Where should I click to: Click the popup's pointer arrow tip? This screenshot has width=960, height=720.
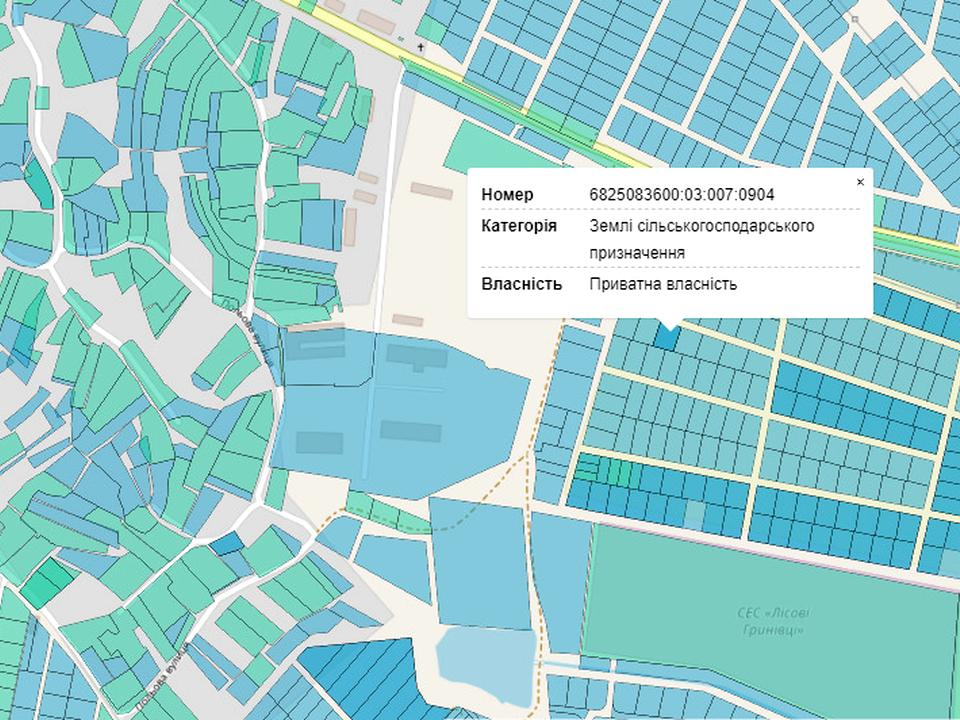[x=670, y=329]
